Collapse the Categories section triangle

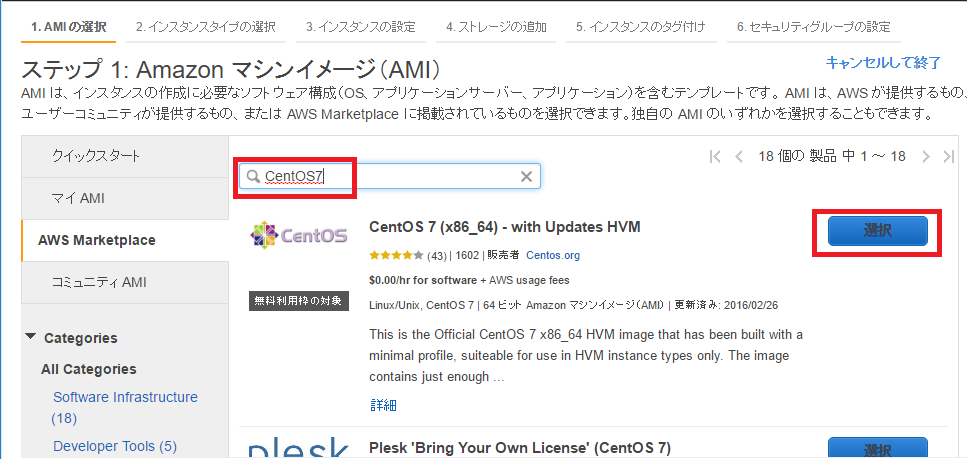pos(31,337)
